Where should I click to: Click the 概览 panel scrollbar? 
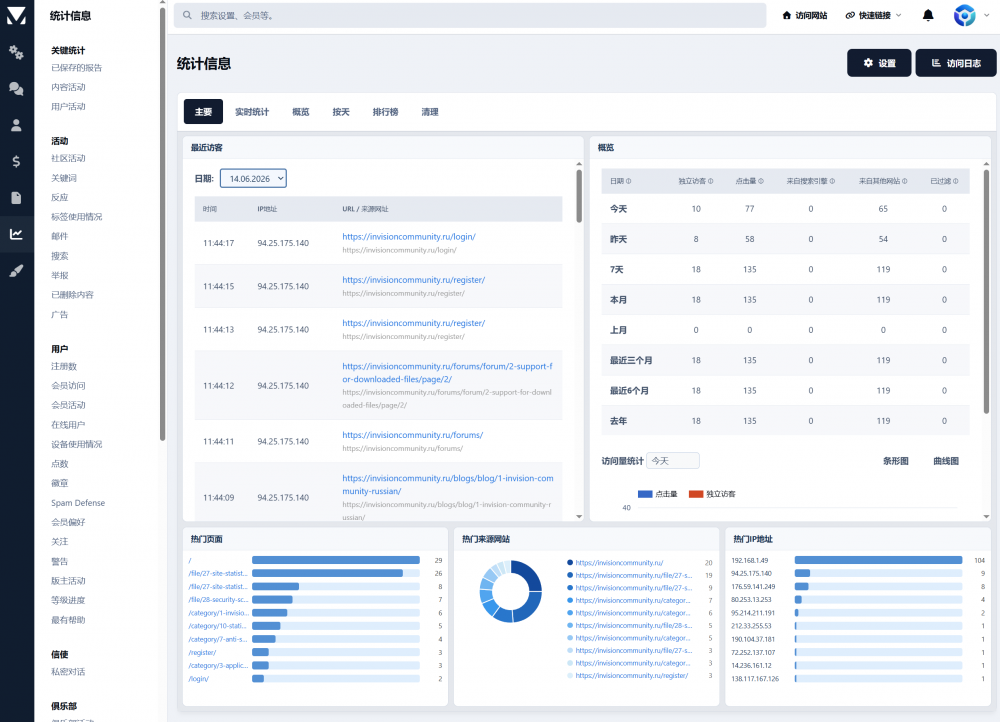tap(986, 291)
